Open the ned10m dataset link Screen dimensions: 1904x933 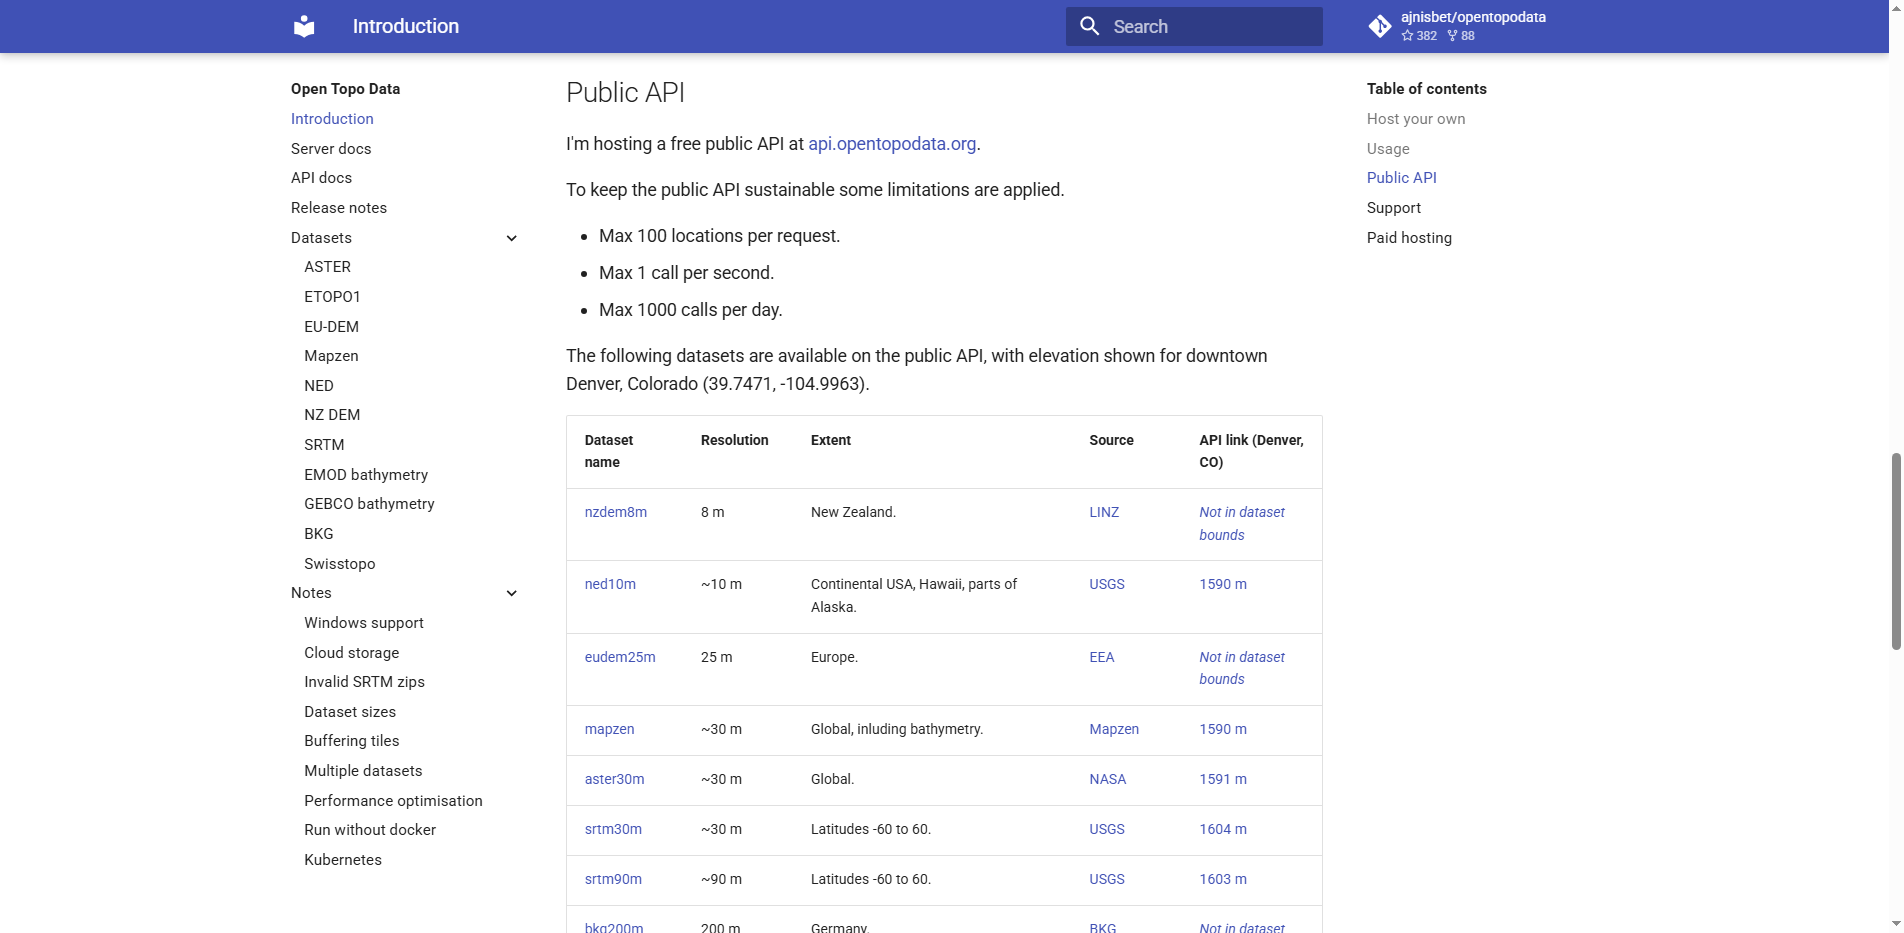(610, 584)
